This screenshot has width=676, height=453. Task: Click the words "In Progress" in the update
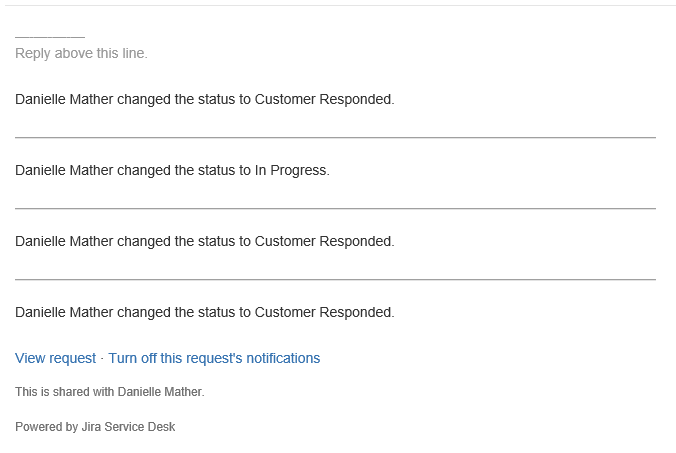tap(292, 170)
